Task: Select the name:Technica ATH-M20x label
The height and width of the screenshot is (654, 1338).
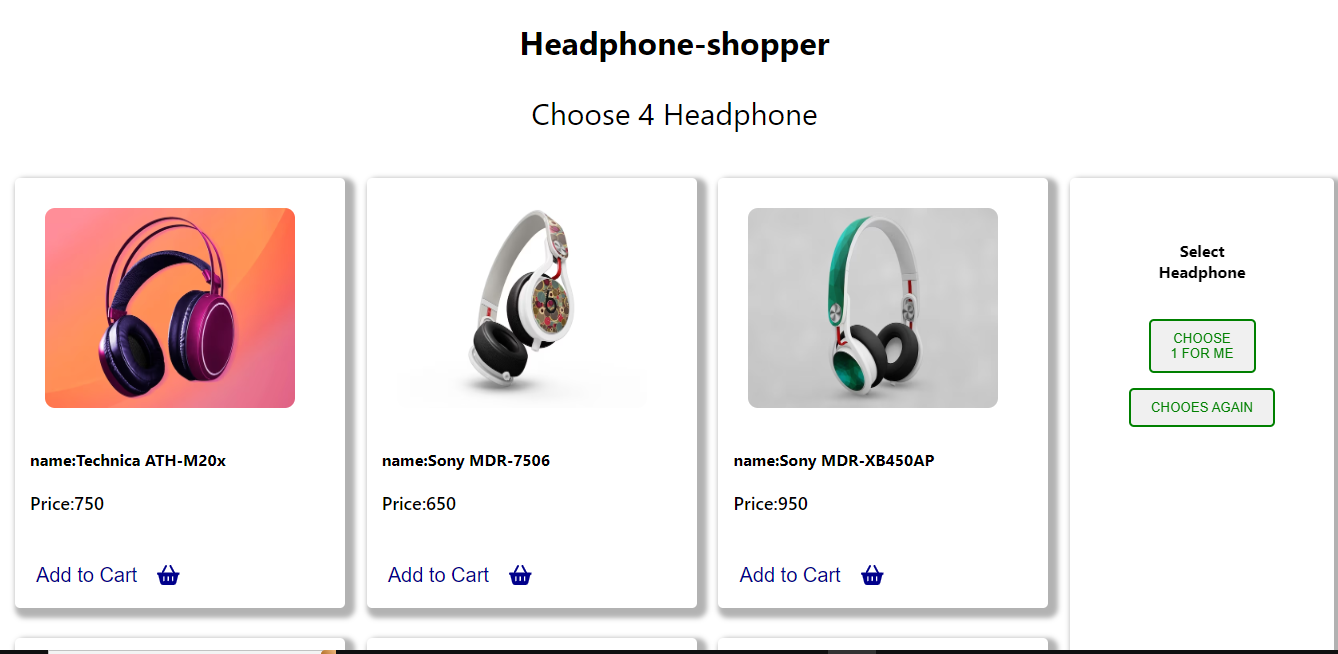Action: click(x=128, y=461)
